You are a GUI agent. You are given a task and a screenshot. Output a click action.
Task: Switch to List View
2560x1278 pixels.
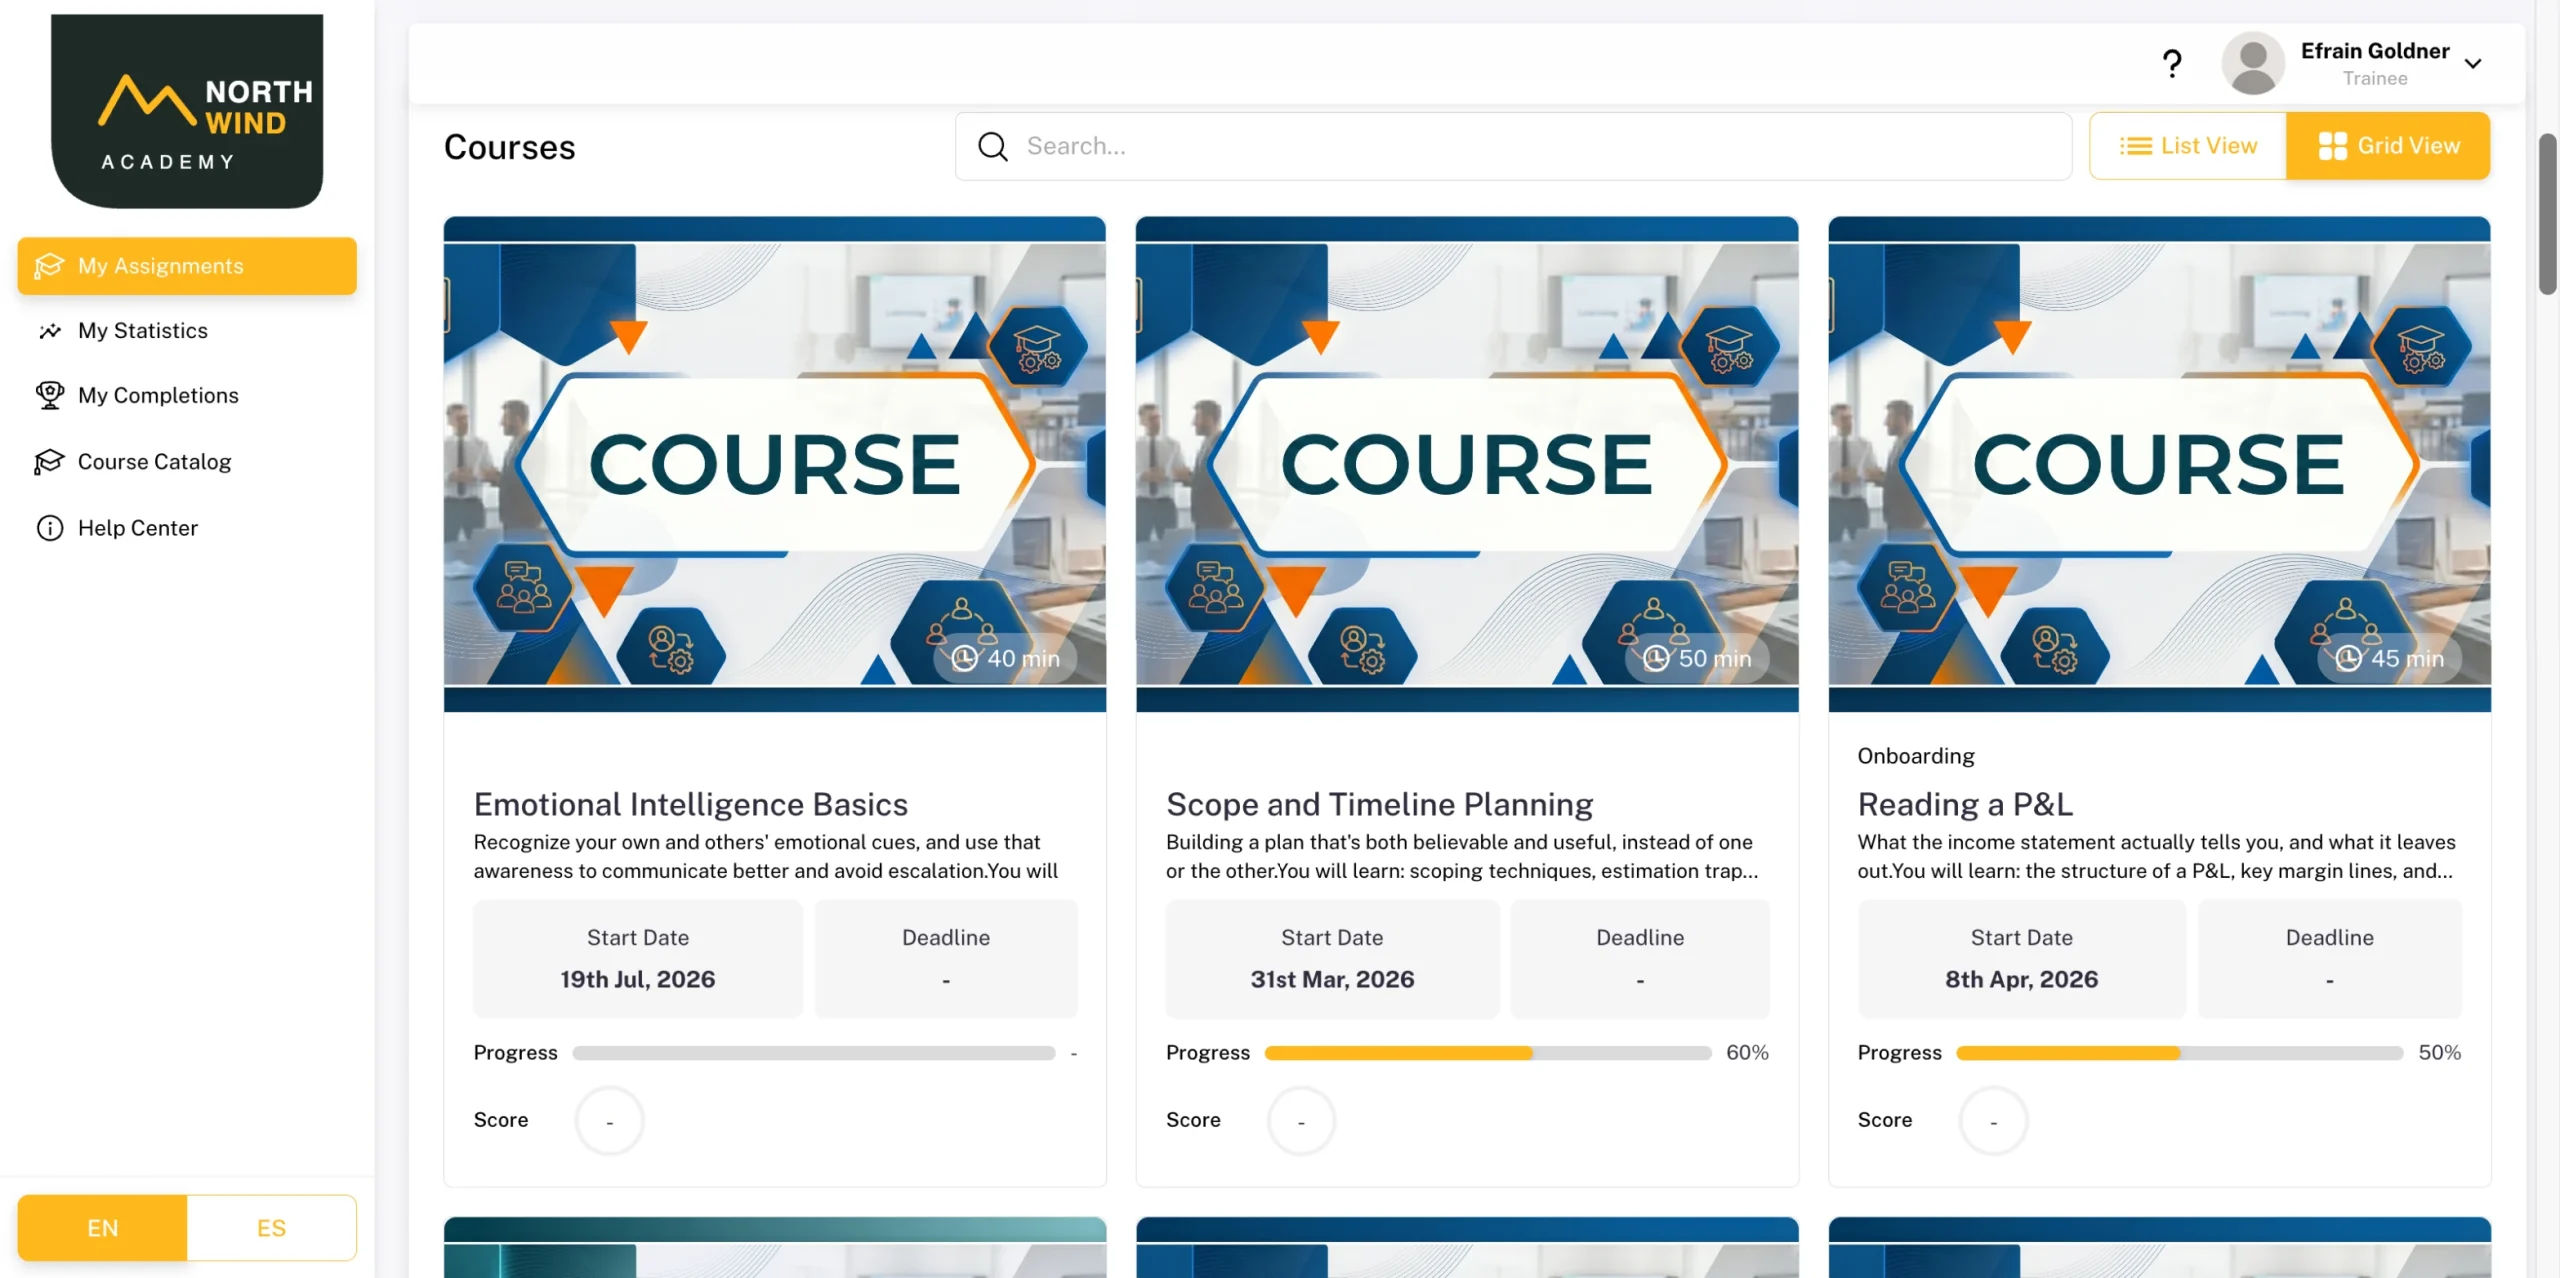(2188, 146)
